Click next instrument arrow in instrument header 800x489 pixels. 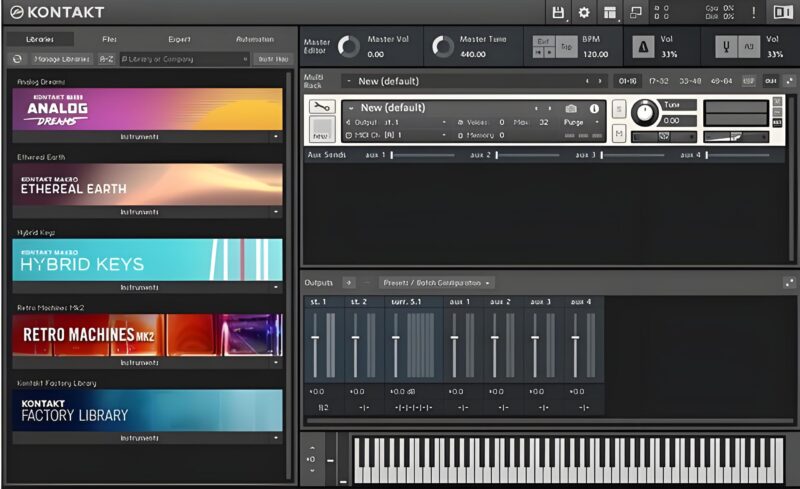tap(549, 108)
